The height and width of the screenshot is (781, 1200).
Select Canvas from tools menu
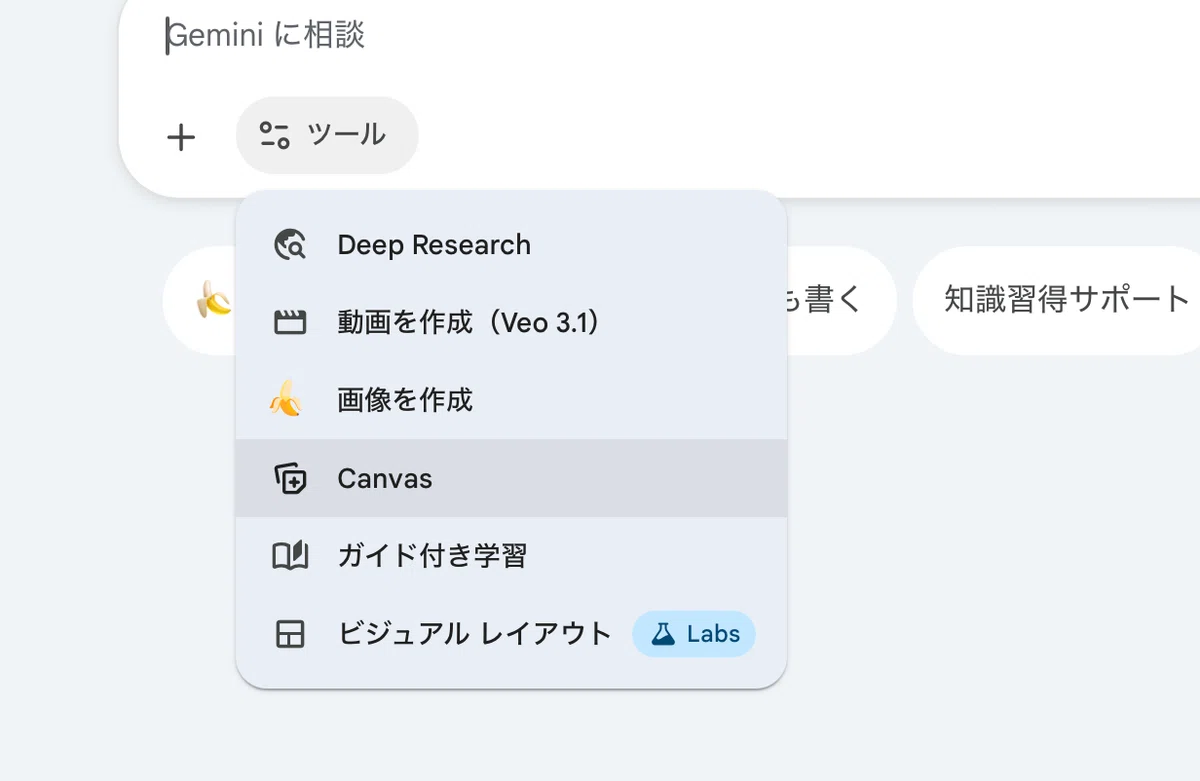[511, 478]
